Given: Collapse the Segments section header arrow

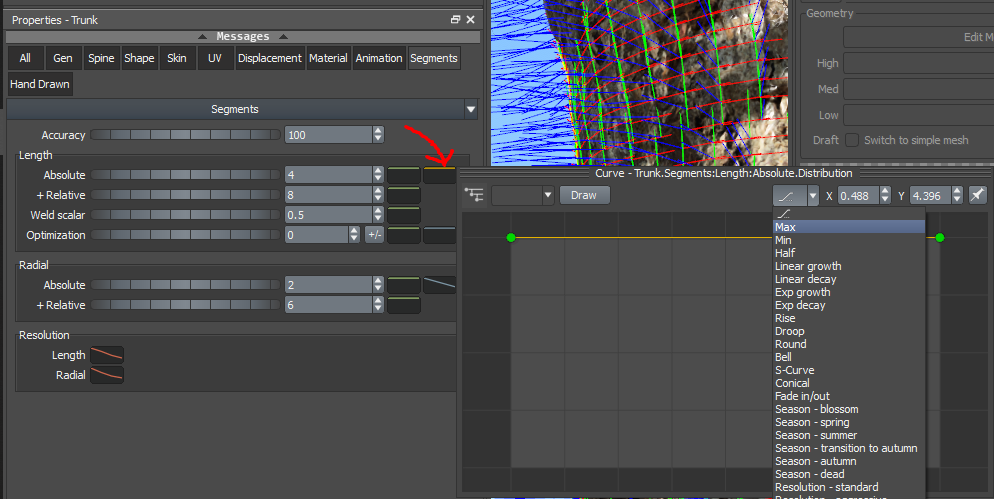Looking at the screenshot, I should click(470, 109).
